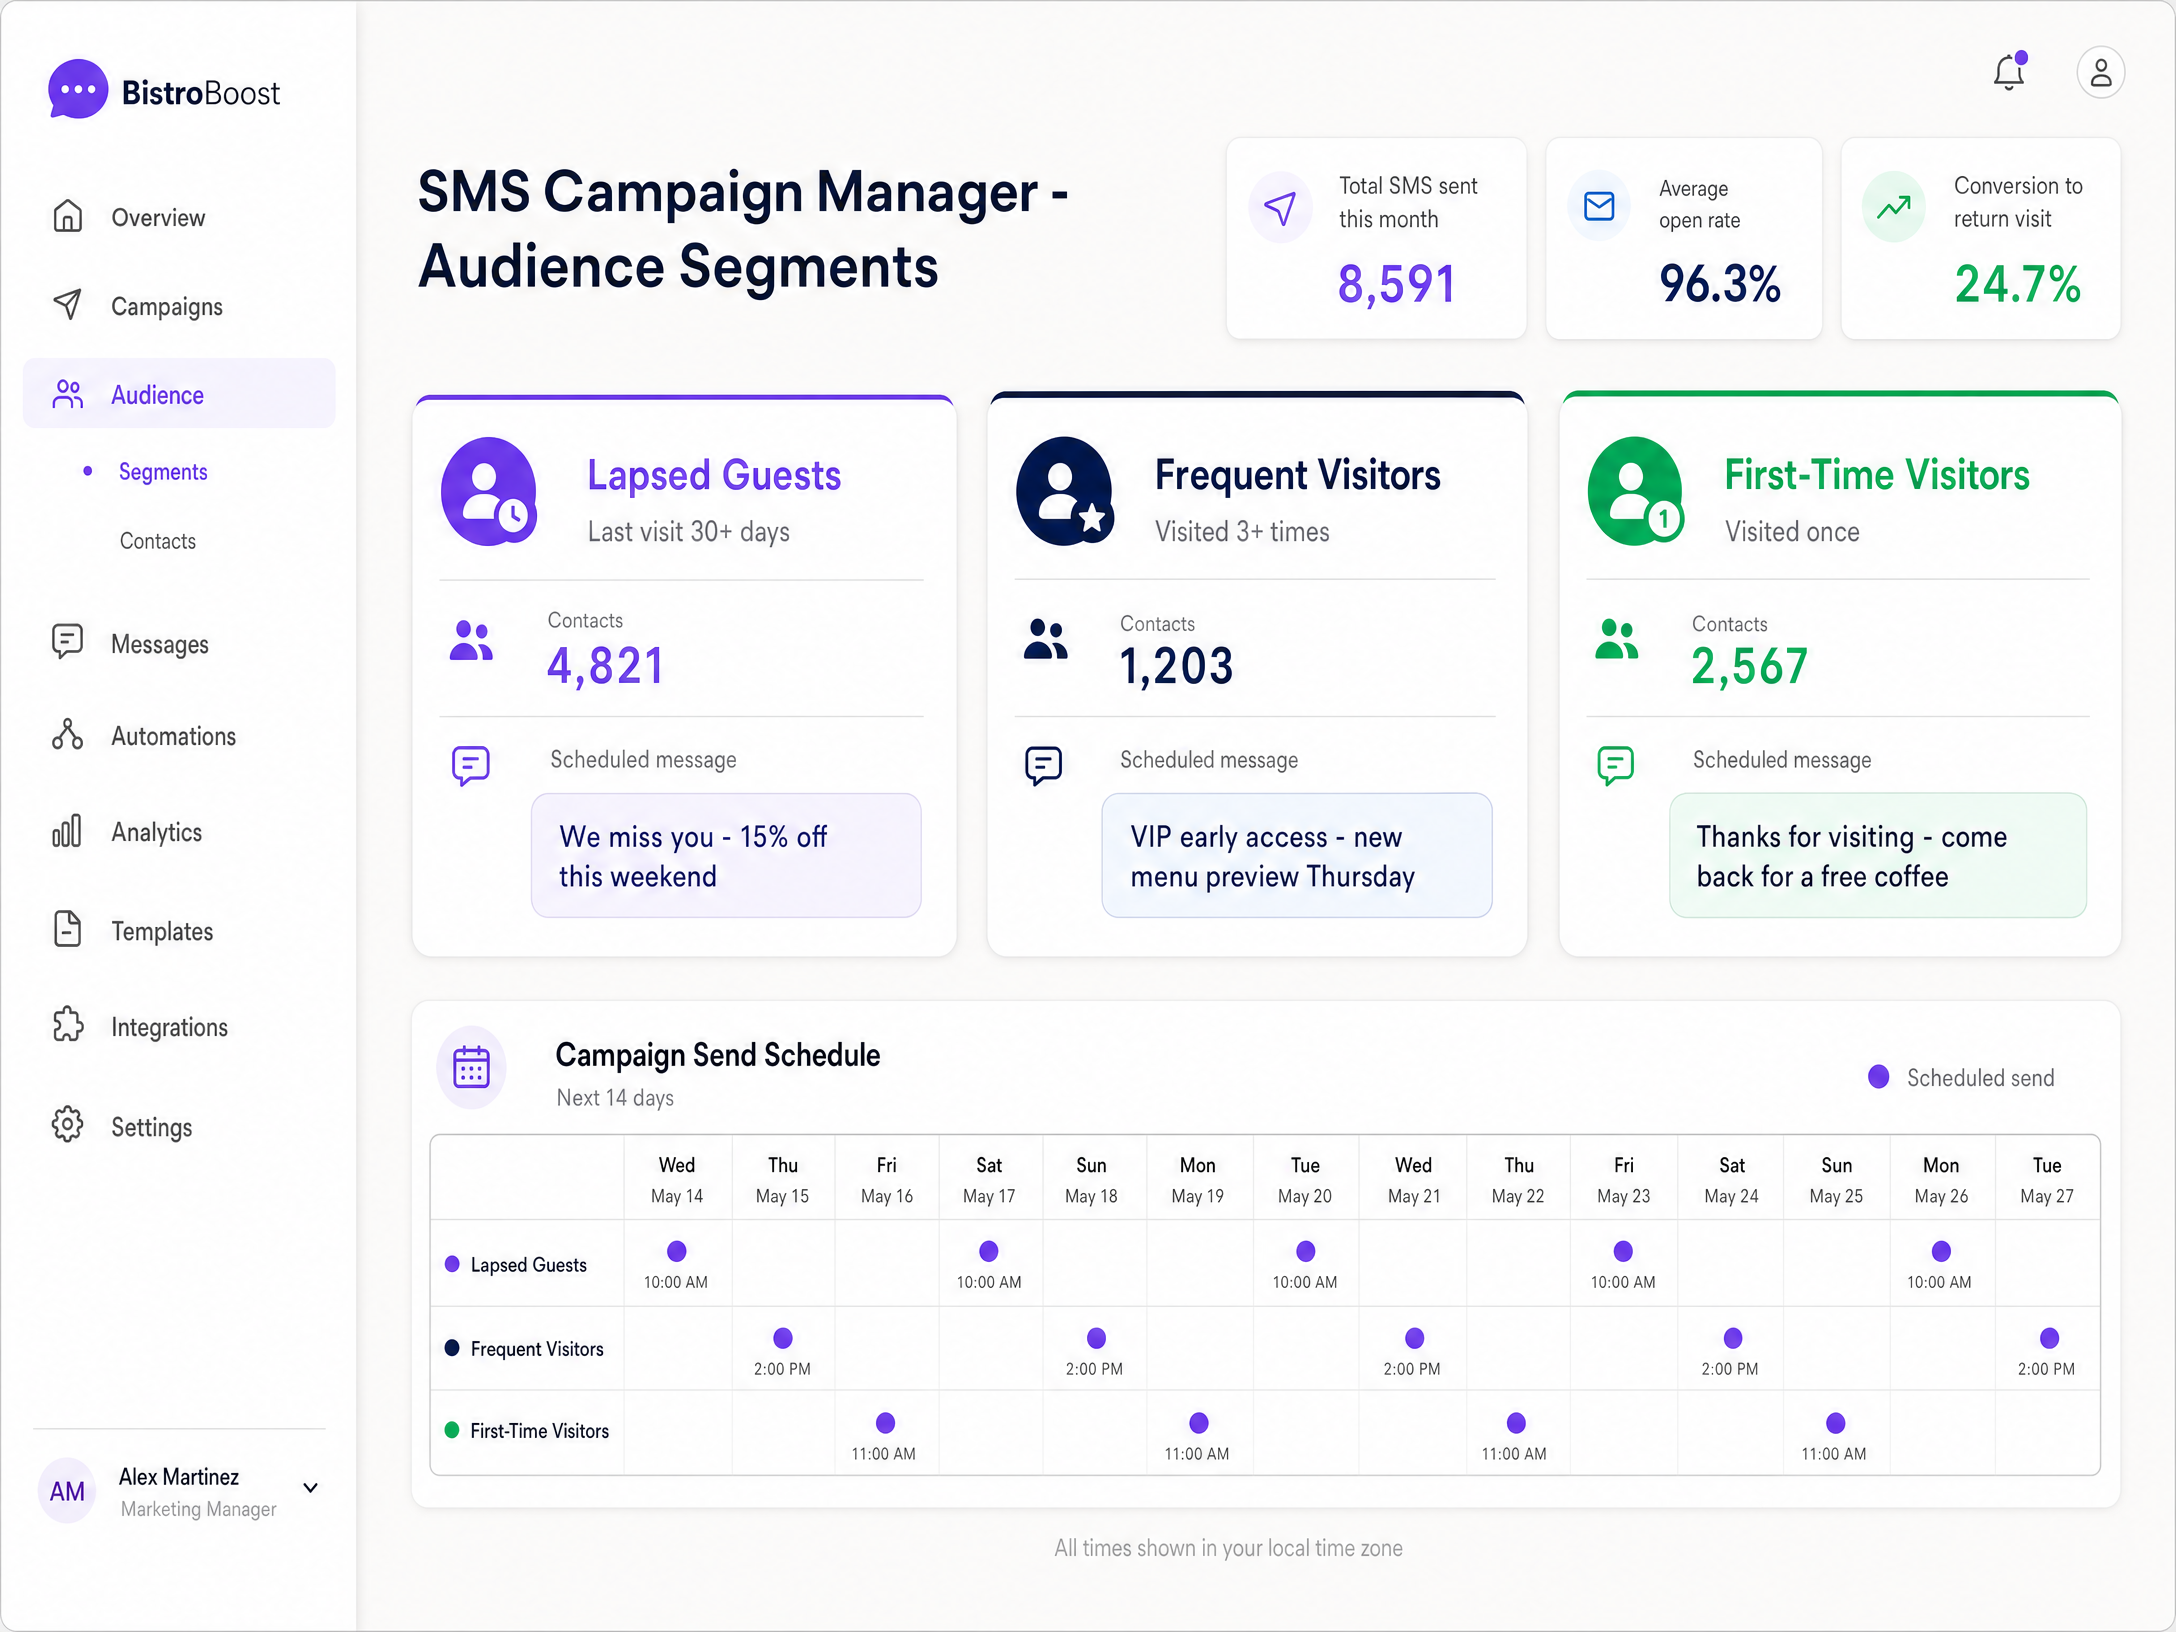Click the 8,591 total SMS value
This screenshot has width=2176, height=1632.
(1396, 284)
